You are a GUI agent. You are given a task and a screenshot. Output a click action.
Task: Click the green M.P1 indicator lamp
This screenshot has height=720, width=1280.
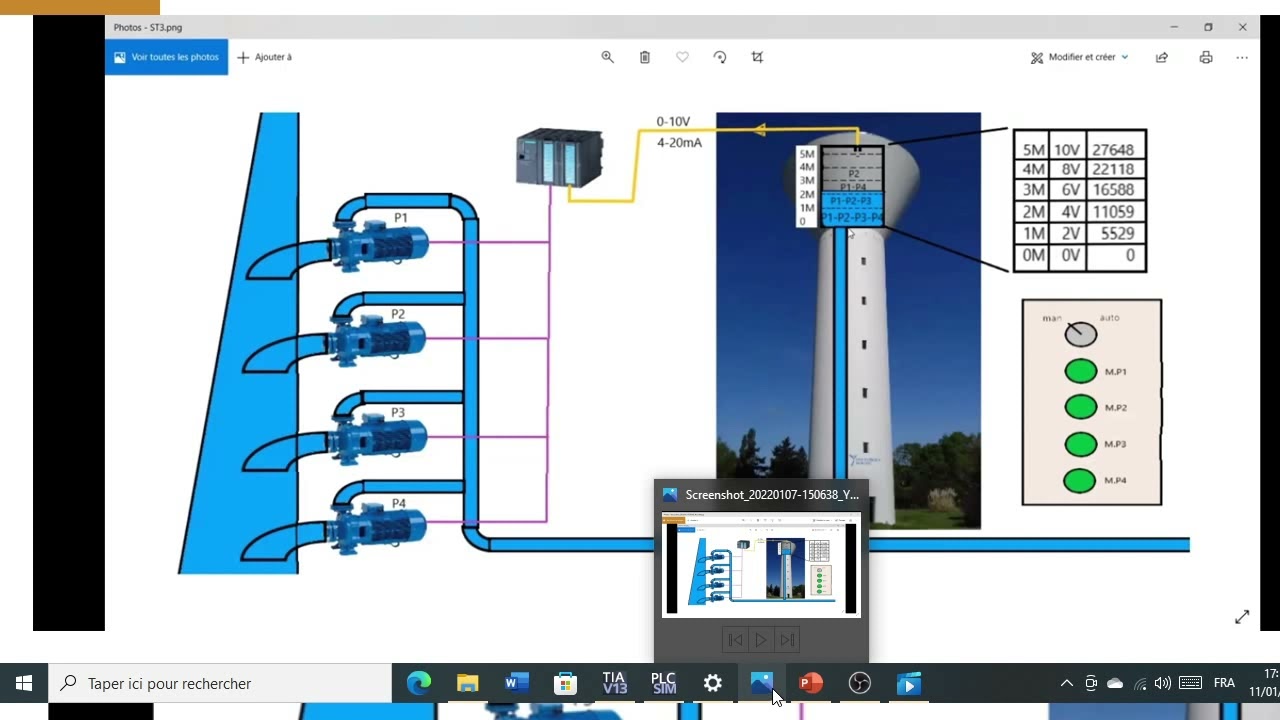[x=1081, y=372]
